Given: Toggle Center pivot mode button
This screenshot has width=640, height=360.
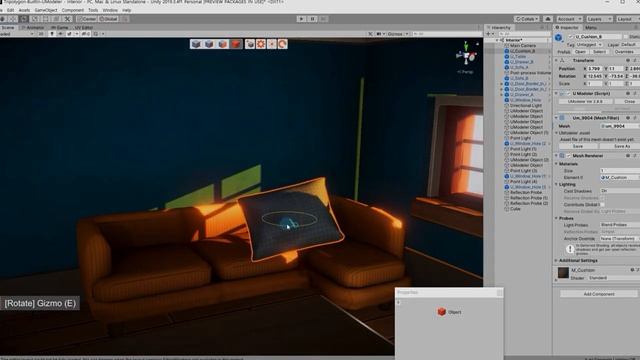Looking at the screenshot, I should coord(87,19).
